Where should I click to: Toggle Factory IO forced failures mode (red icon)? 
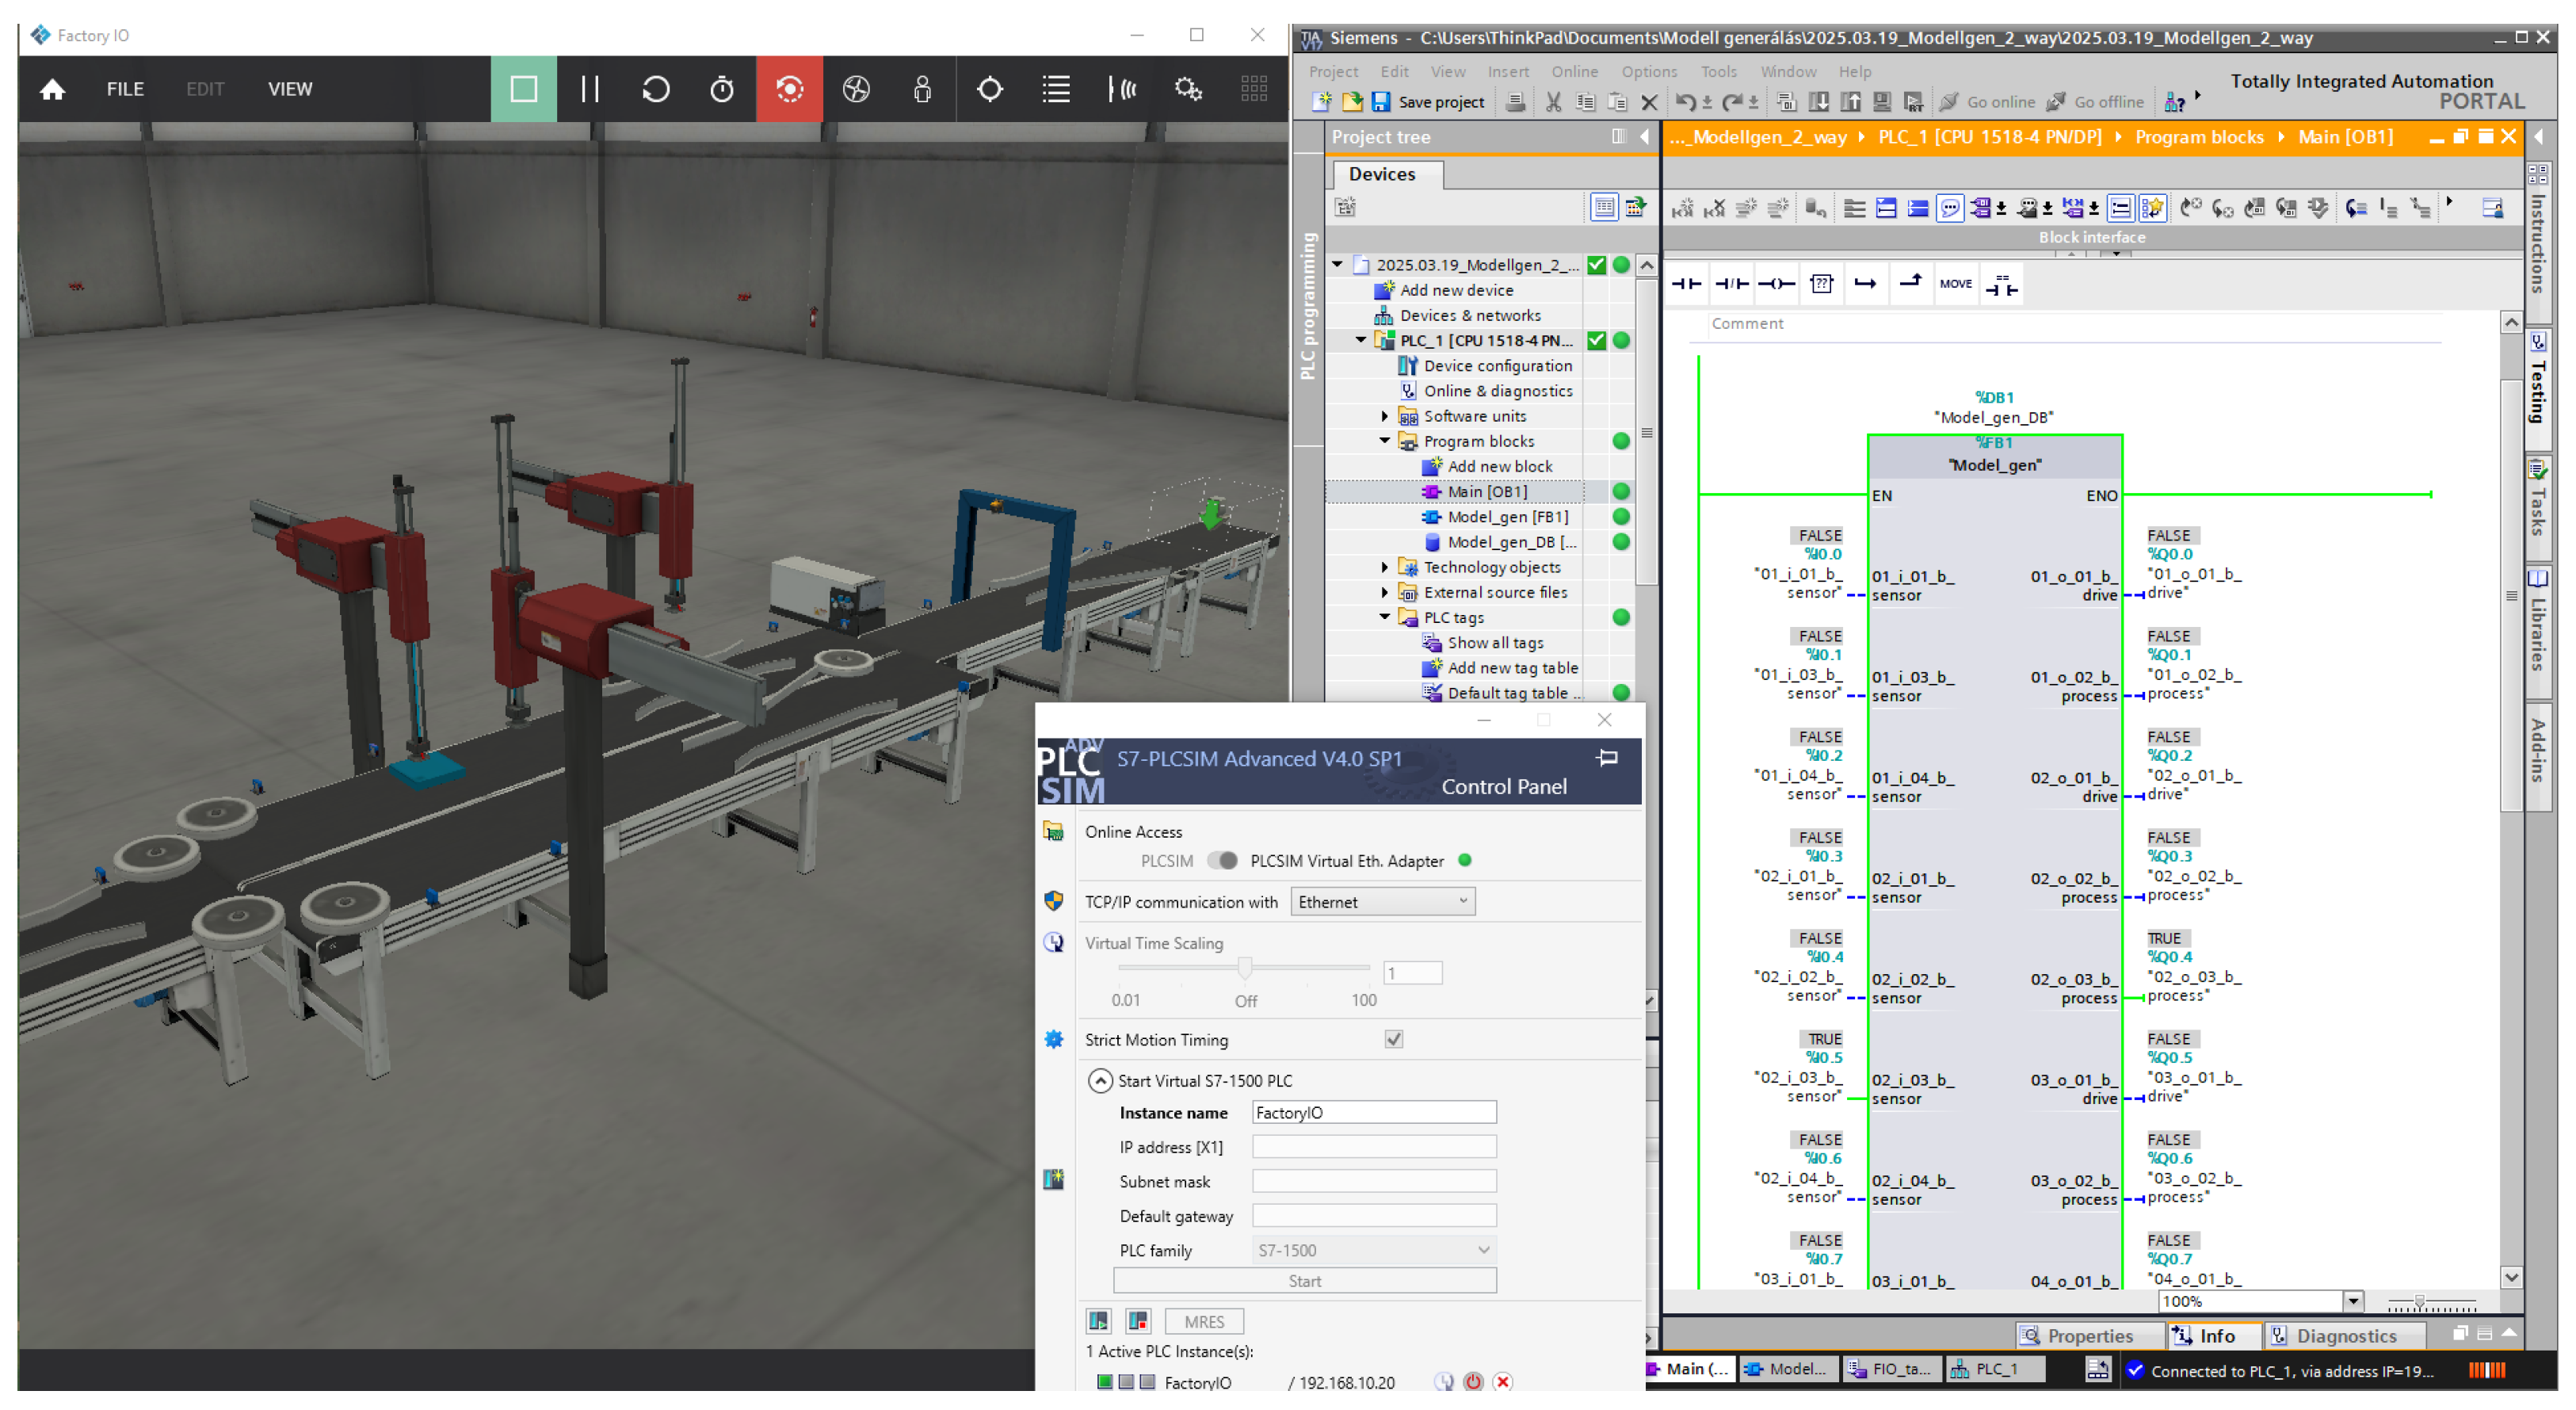(789, 89)
